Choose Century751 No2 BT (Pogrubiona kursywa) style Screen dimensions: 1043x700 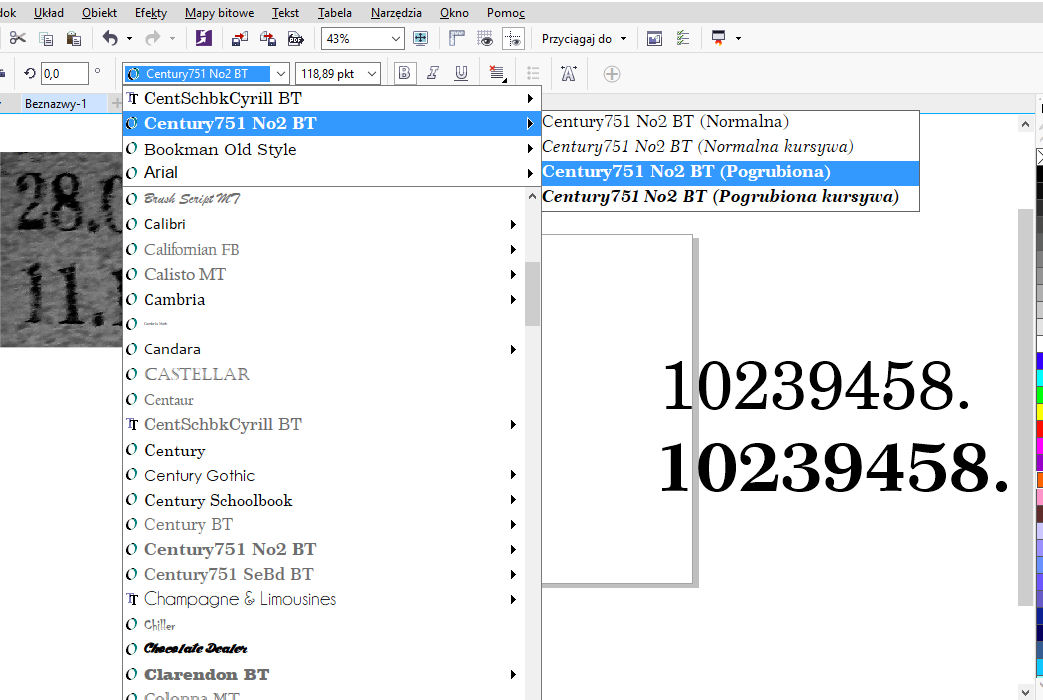click(719, 197)
